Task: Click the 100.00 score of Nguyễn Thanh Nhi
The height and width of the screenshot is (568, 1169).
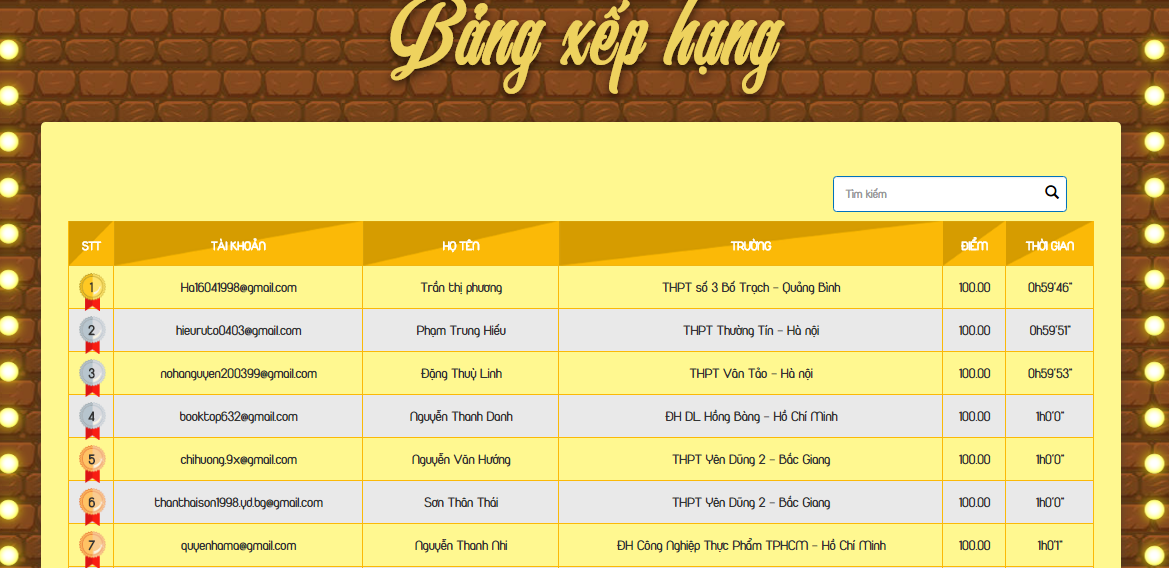Action: coord(974,546)
